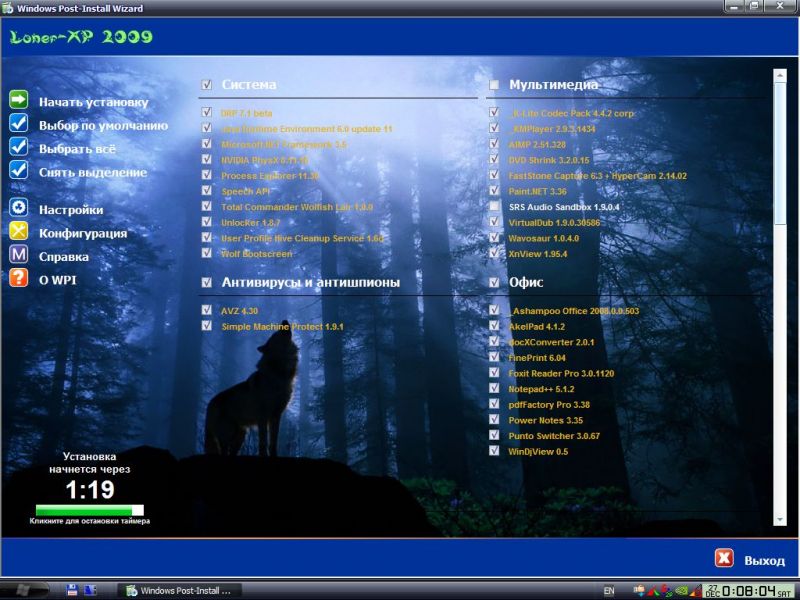This screenshot has width=800, height=600.
Task: Click the EN language indicator in taskbar
Action: tap(609, 590)
